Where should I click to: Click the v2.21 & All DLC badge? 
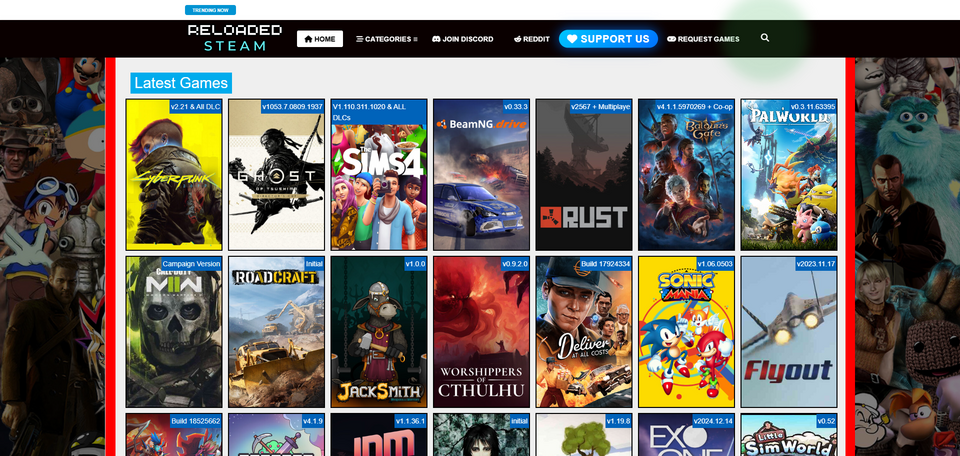pyautogui.click(x=195, y=107)
